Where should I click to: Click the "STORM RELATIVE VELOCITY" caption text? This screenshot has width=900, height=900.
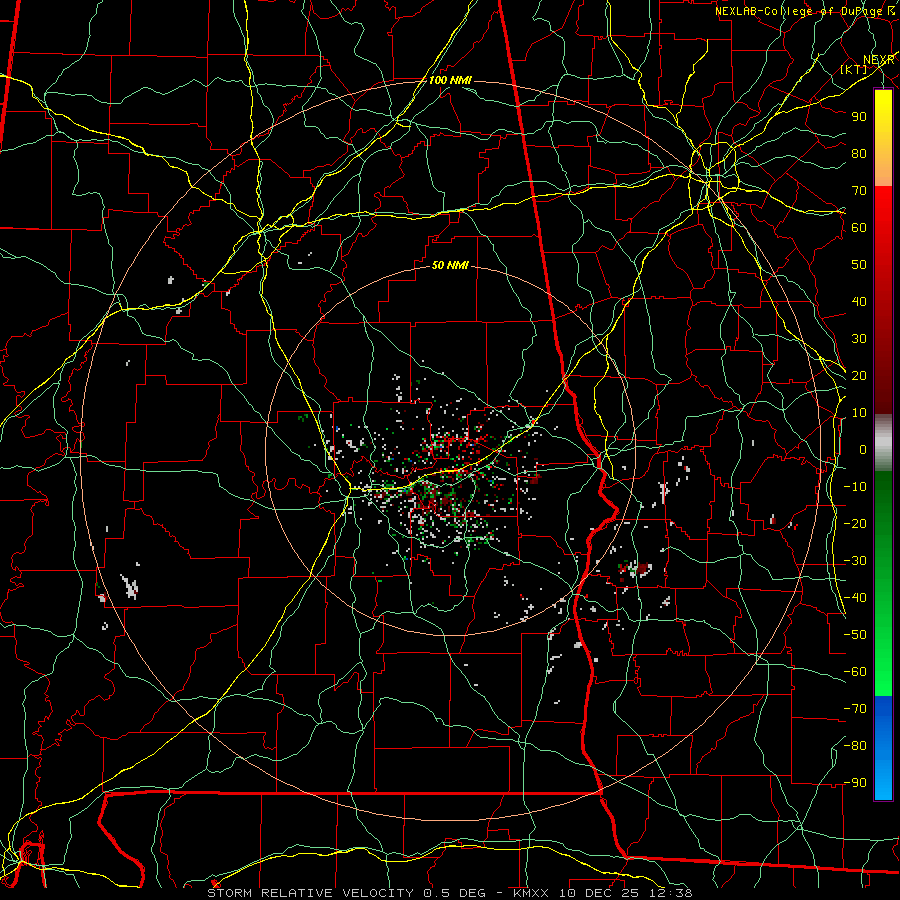311,893
